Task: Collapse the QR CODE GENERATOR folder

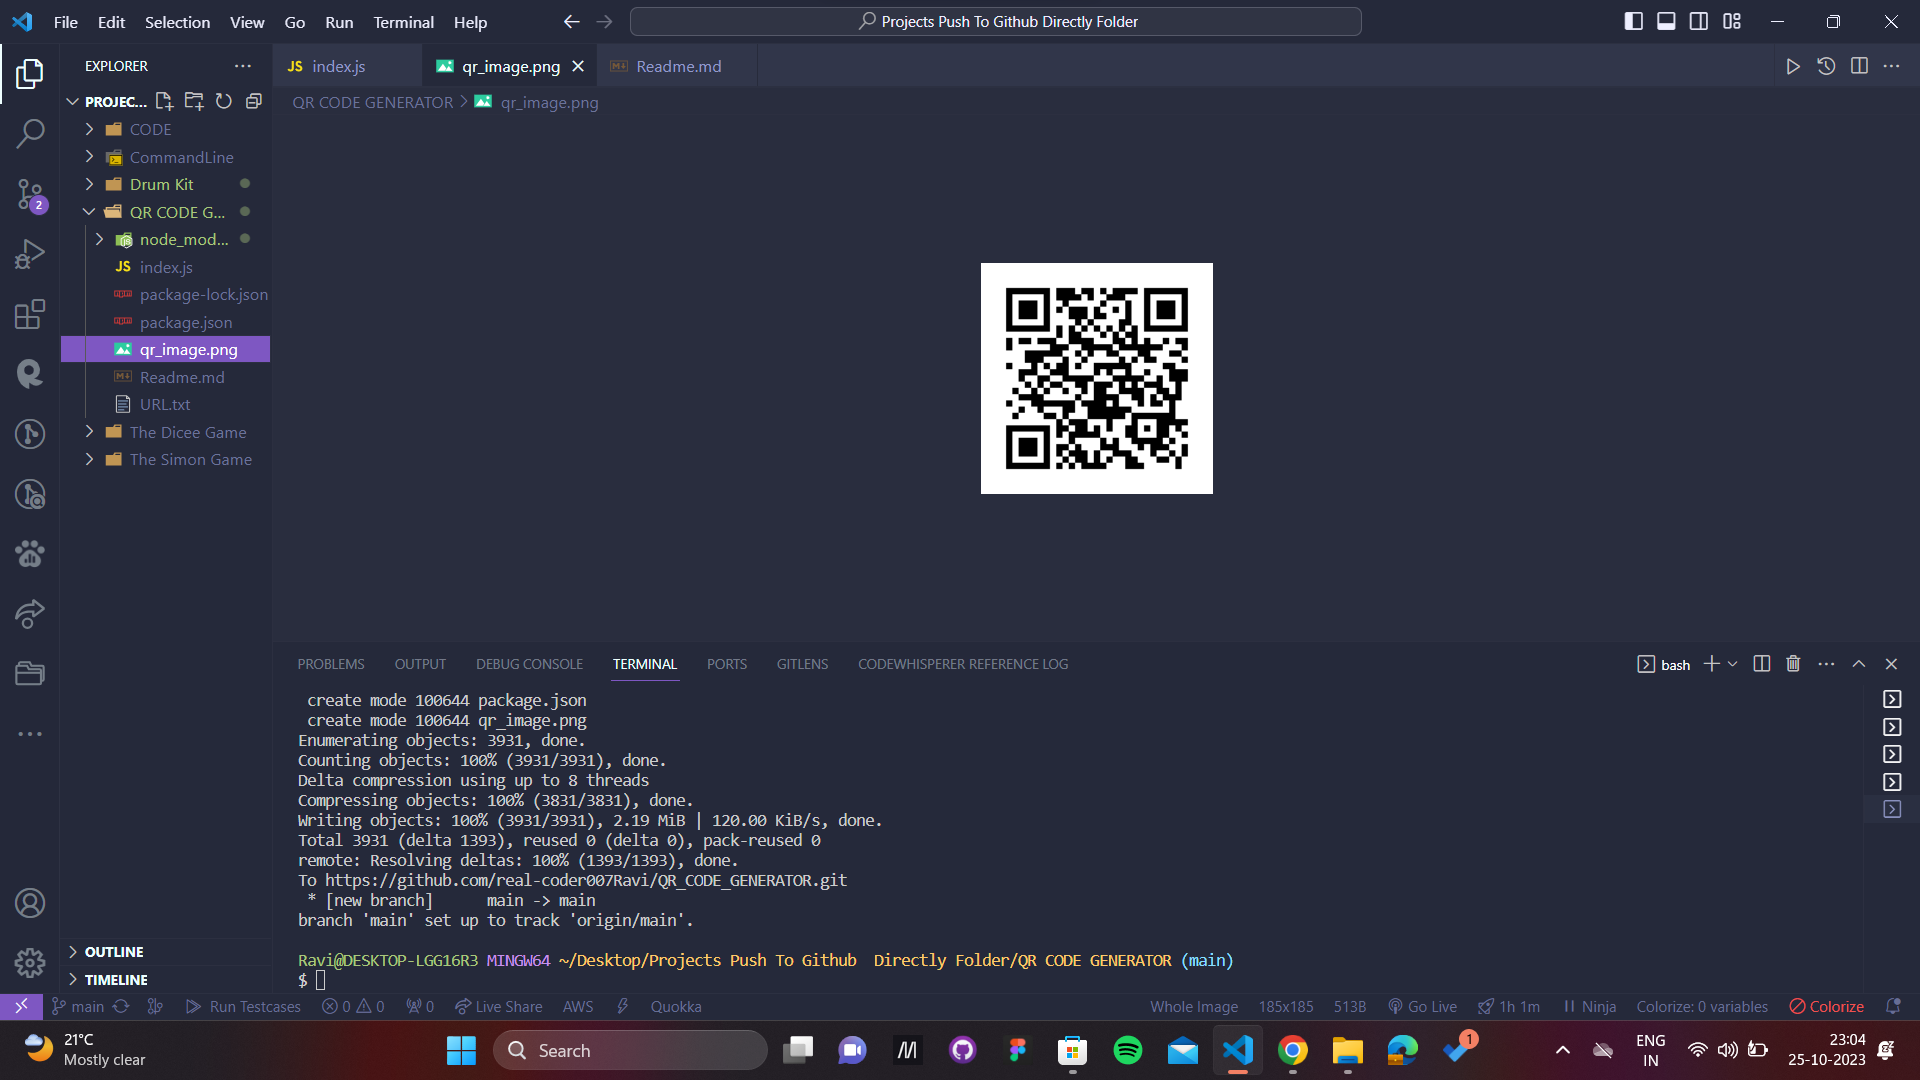Action: click(x=88, y=211)
